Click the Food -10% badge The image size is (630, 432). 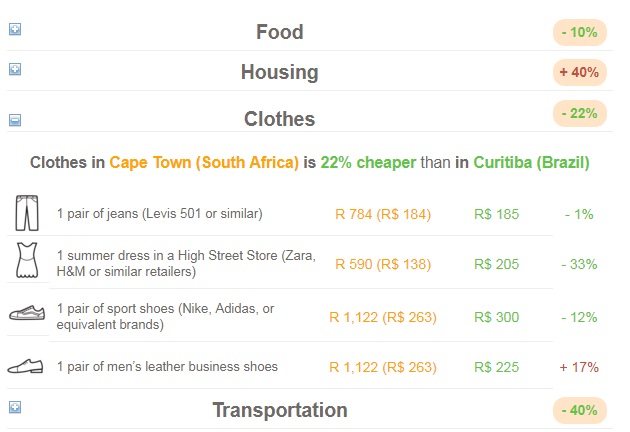[580, 32]
